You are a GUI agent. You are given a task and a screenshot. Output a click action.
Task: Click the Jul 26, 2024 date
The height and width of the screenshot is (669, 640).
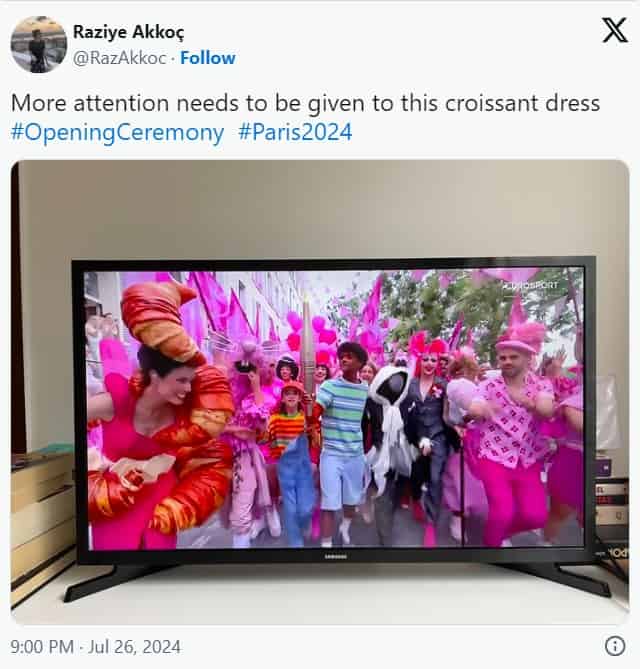(134, 647)
